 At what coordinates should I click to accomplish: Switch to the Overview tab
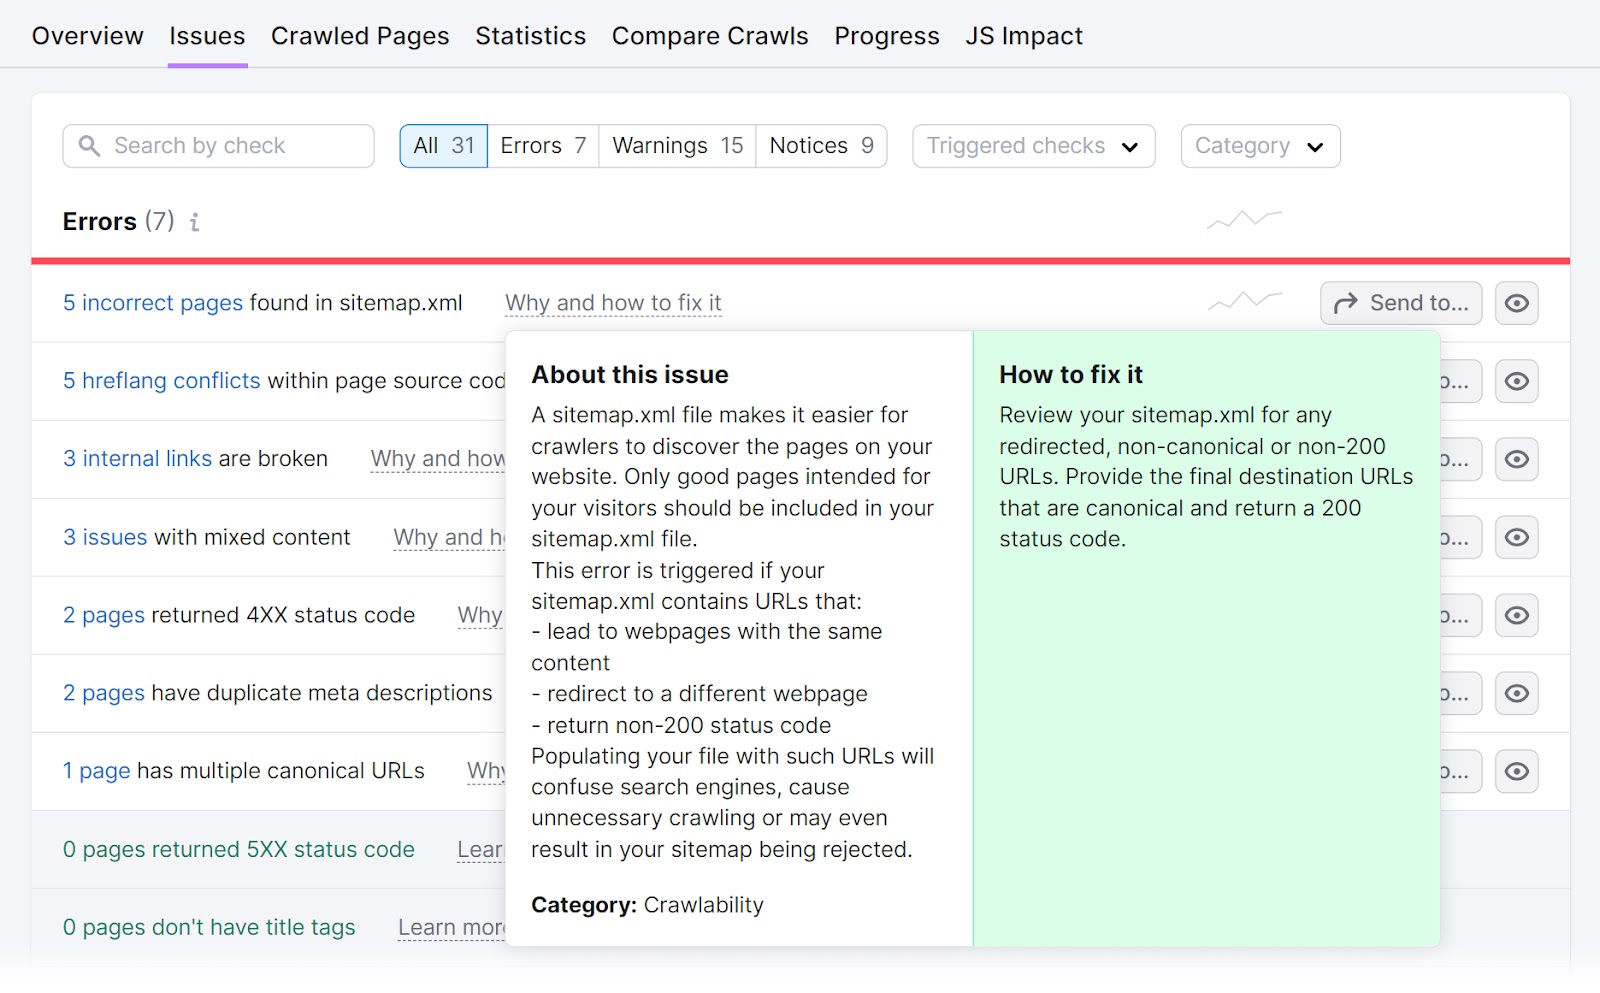87,36
